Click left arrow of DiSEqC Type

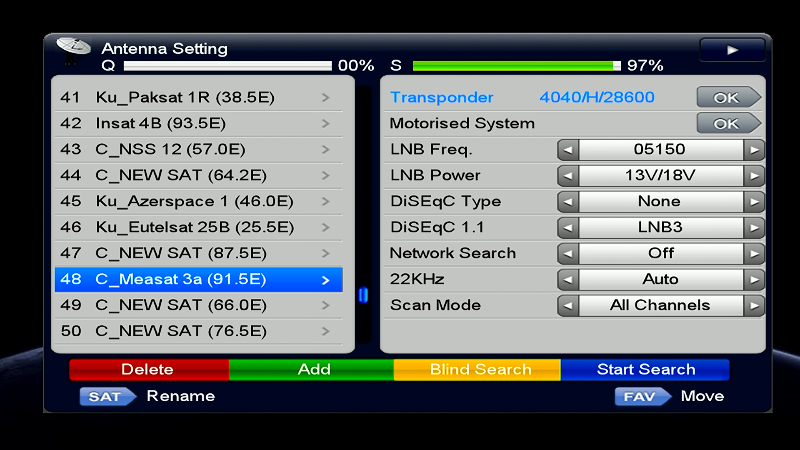tap(568, 202)
